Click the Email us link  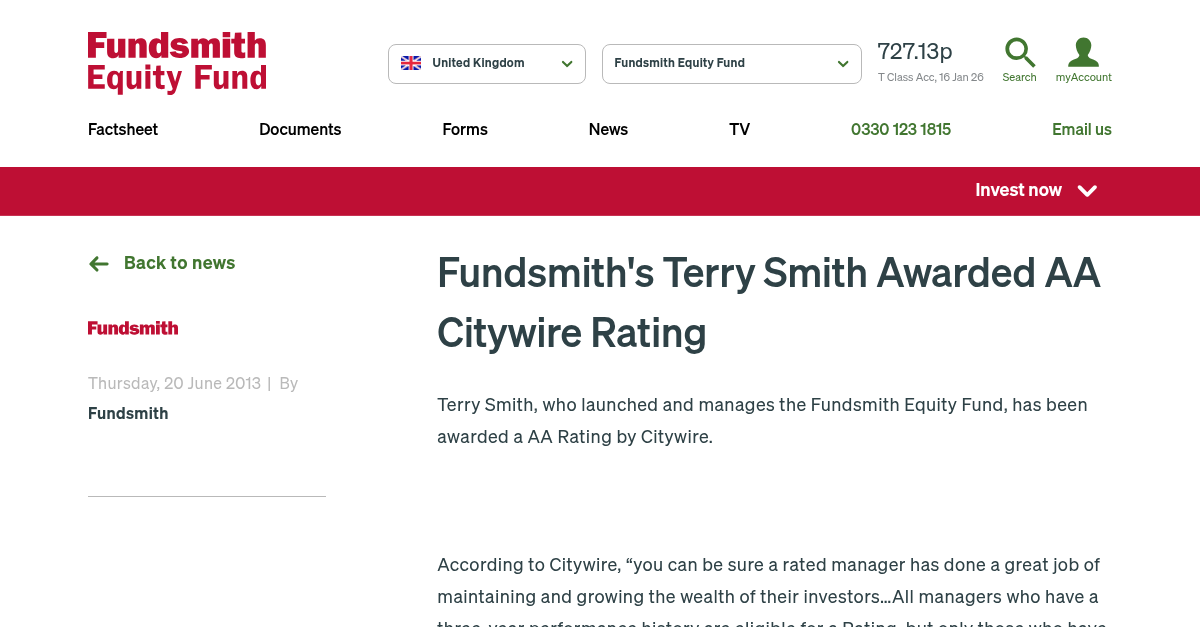coord(1082,129)
